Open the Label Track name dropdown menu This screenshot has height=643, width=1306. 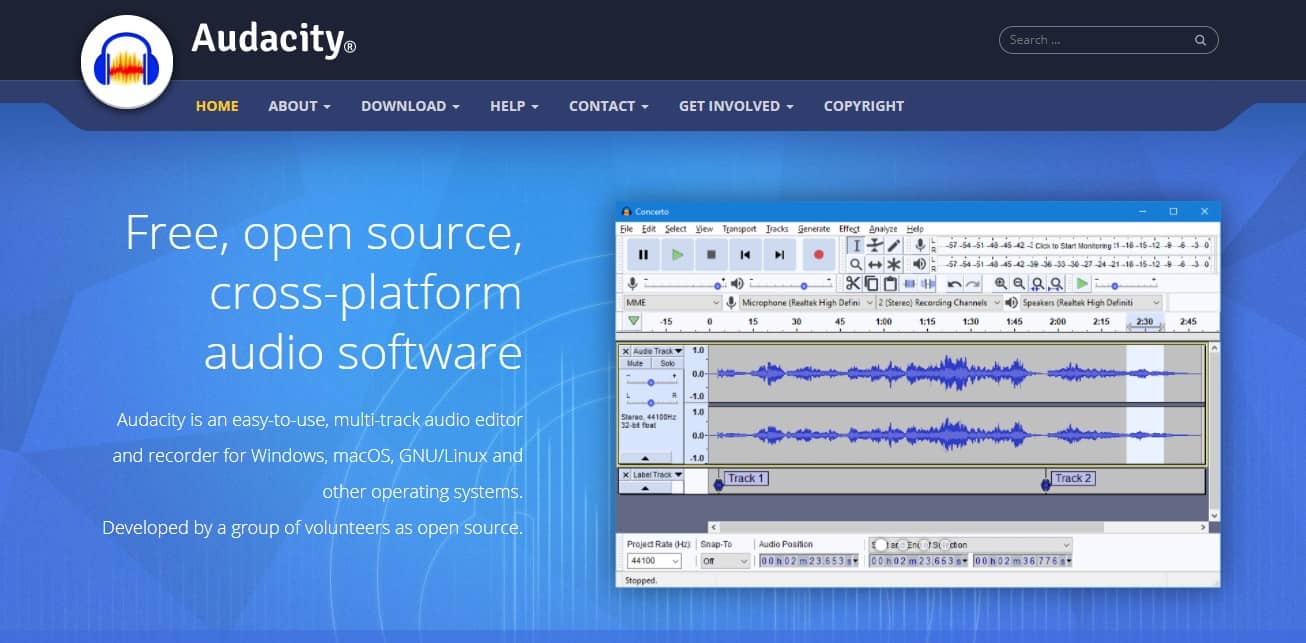pos(658,474)
